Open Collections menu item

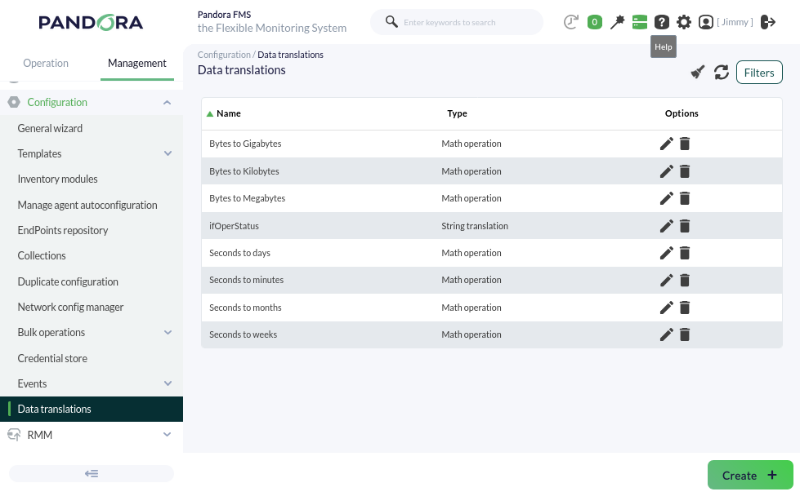(41, 256)
